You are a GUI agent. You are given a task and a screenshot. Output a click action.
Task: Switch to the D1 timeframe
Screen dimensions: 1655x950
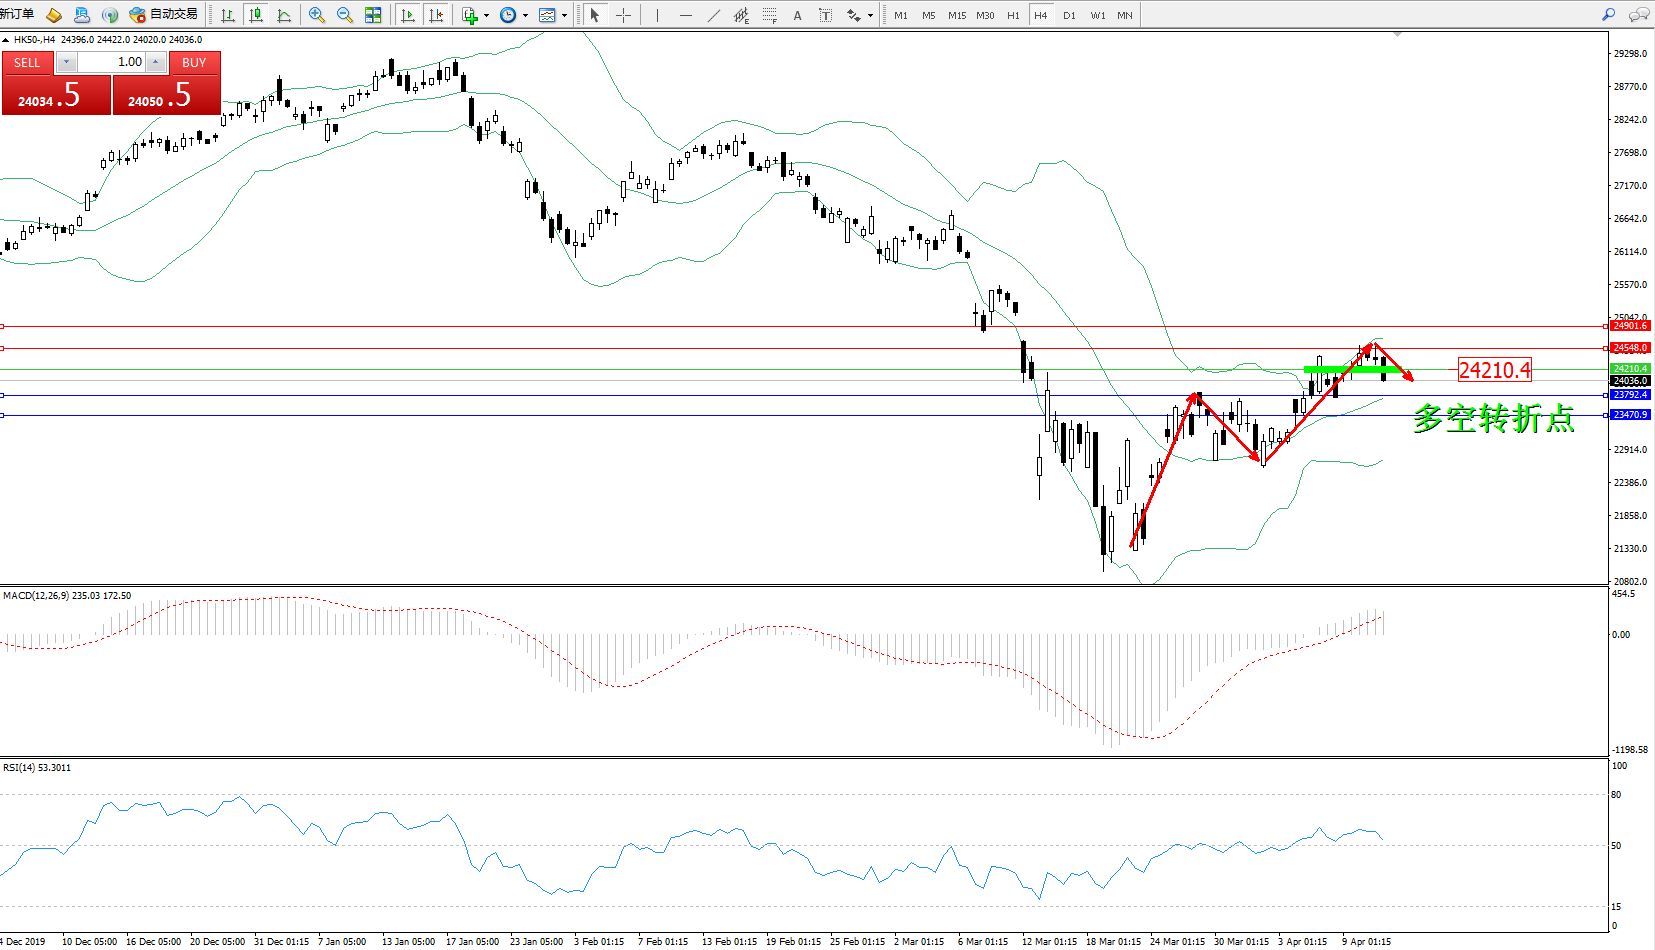(x=1069, y=15)
